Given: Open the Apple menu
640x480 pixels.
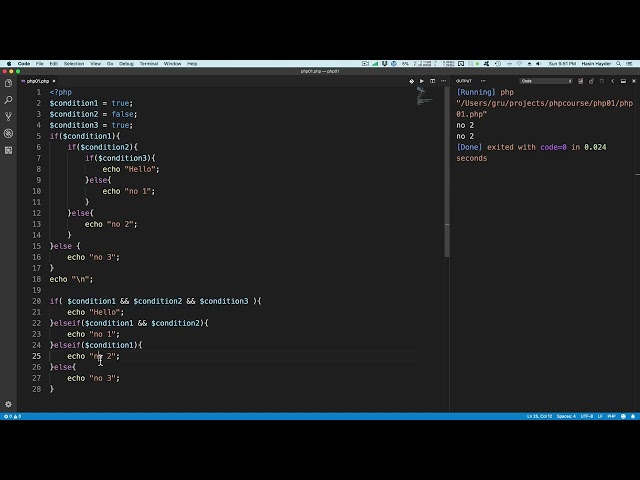Looking at the screenshot, I should point(9,64).
